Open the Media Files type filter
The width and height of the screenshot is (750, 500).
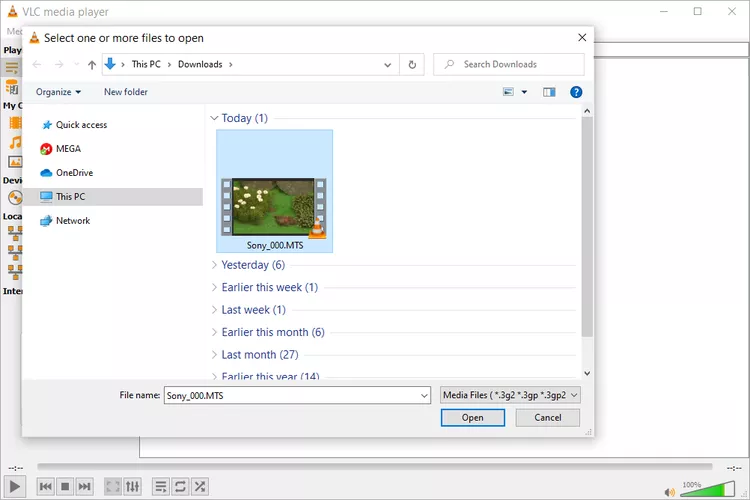point(510,395)
